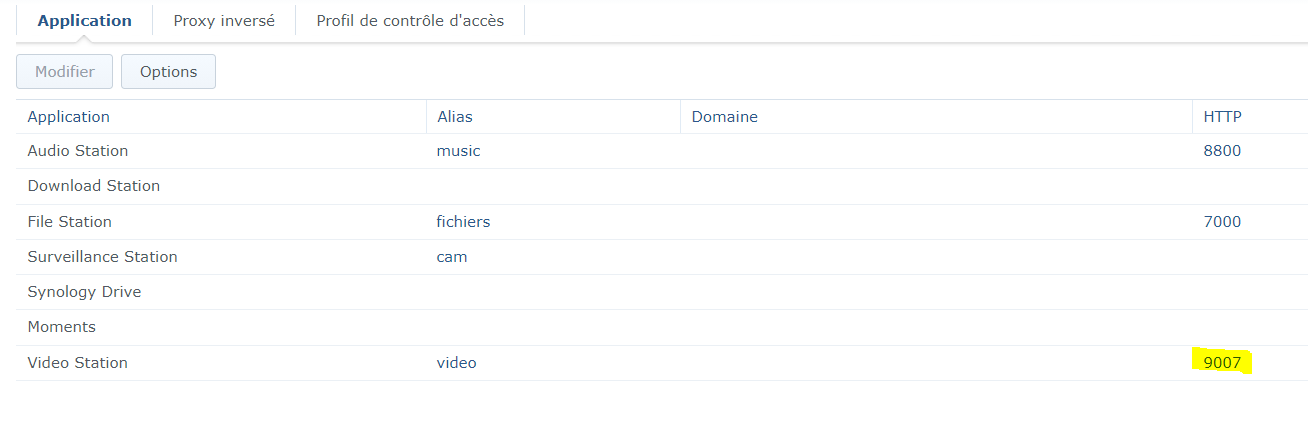The width and height of the screenshot is (1308, 442).
Task: Select the Surveillance Station row
Action: [x=102, y=257]
